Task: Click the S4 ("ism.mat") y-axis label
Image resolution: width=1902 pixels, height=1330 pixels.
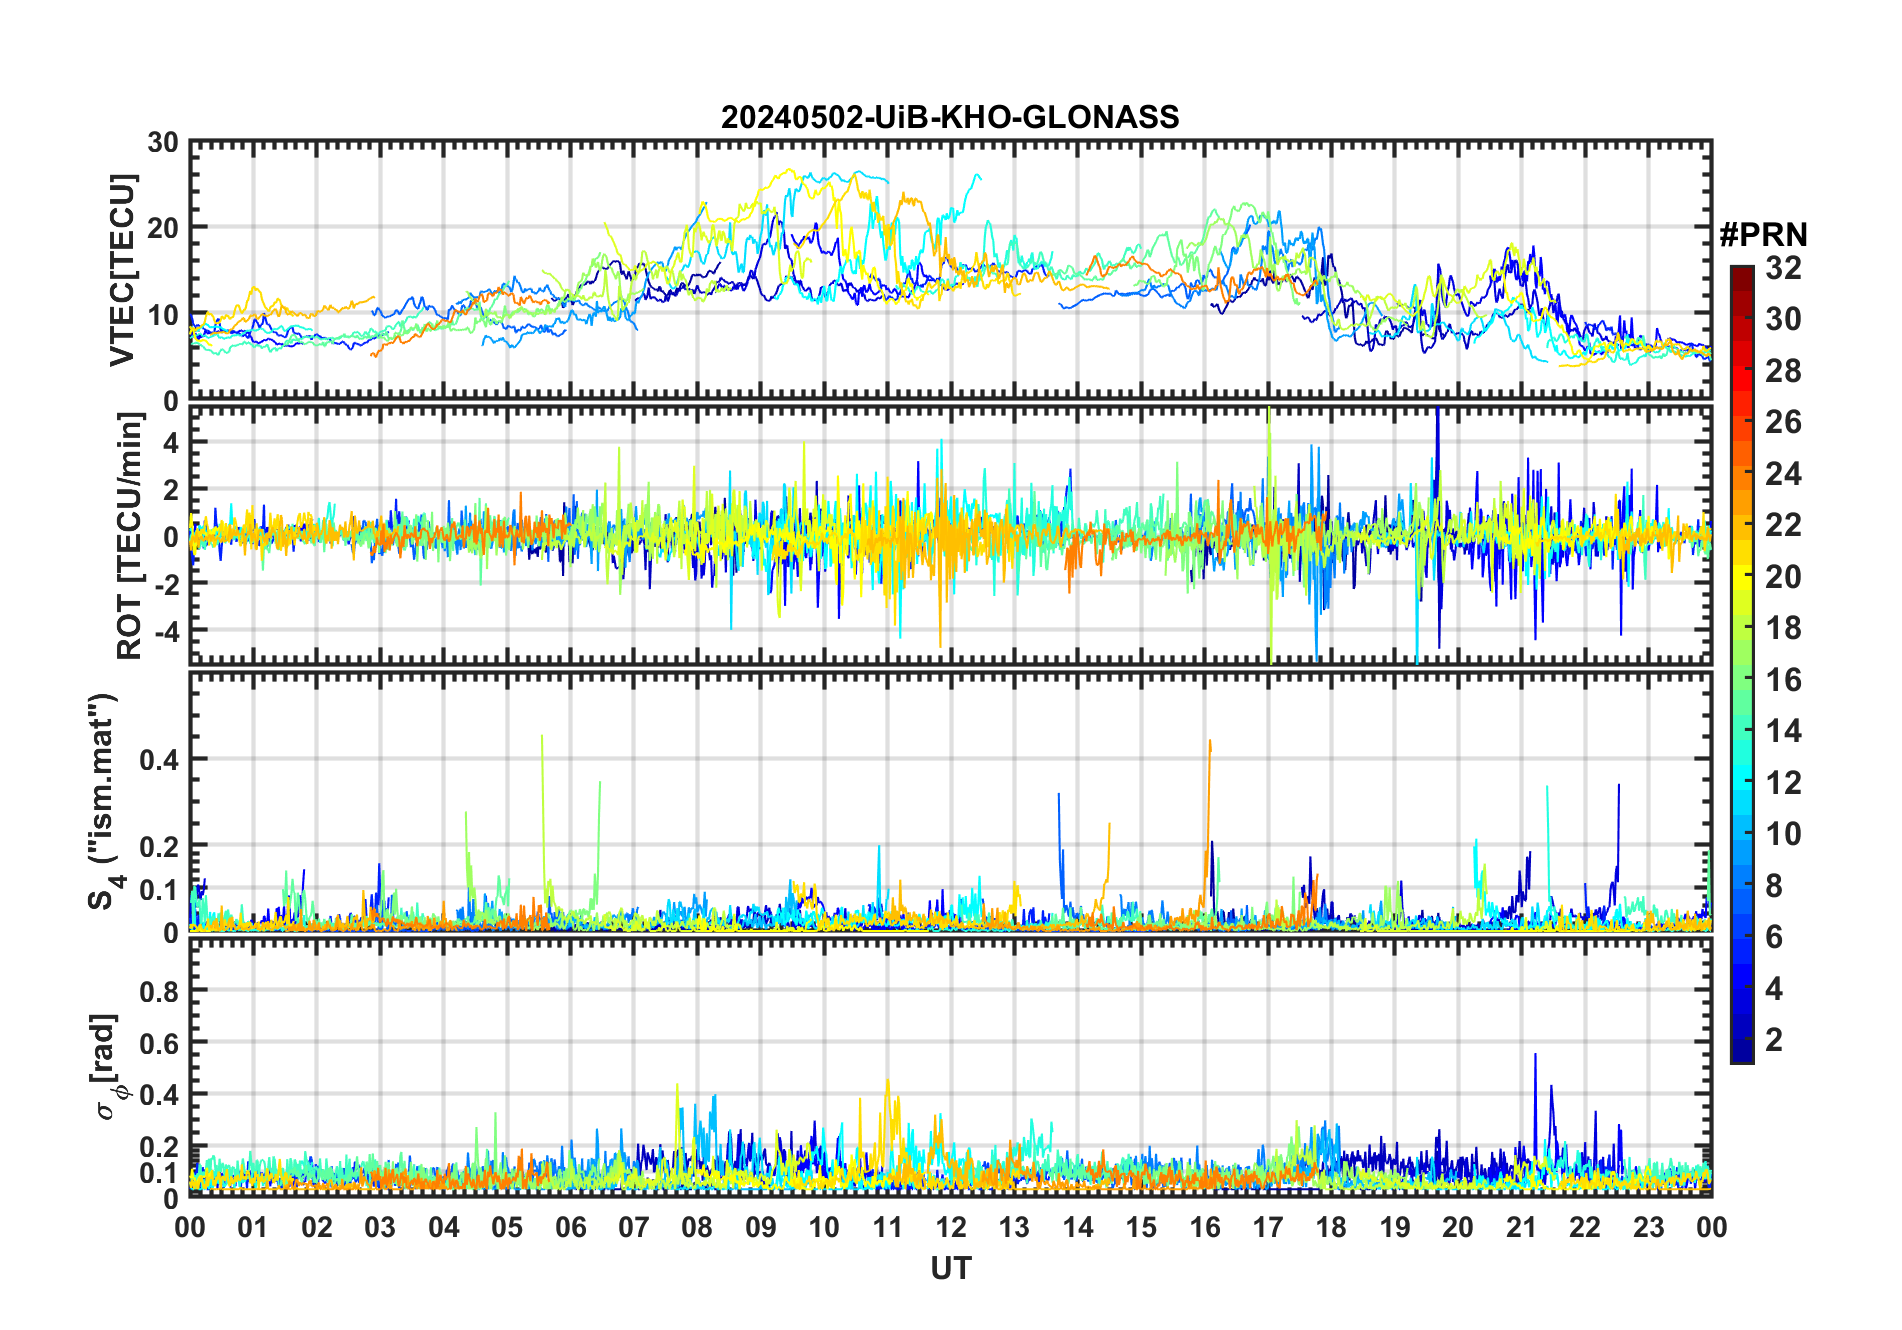Action: 104,802
